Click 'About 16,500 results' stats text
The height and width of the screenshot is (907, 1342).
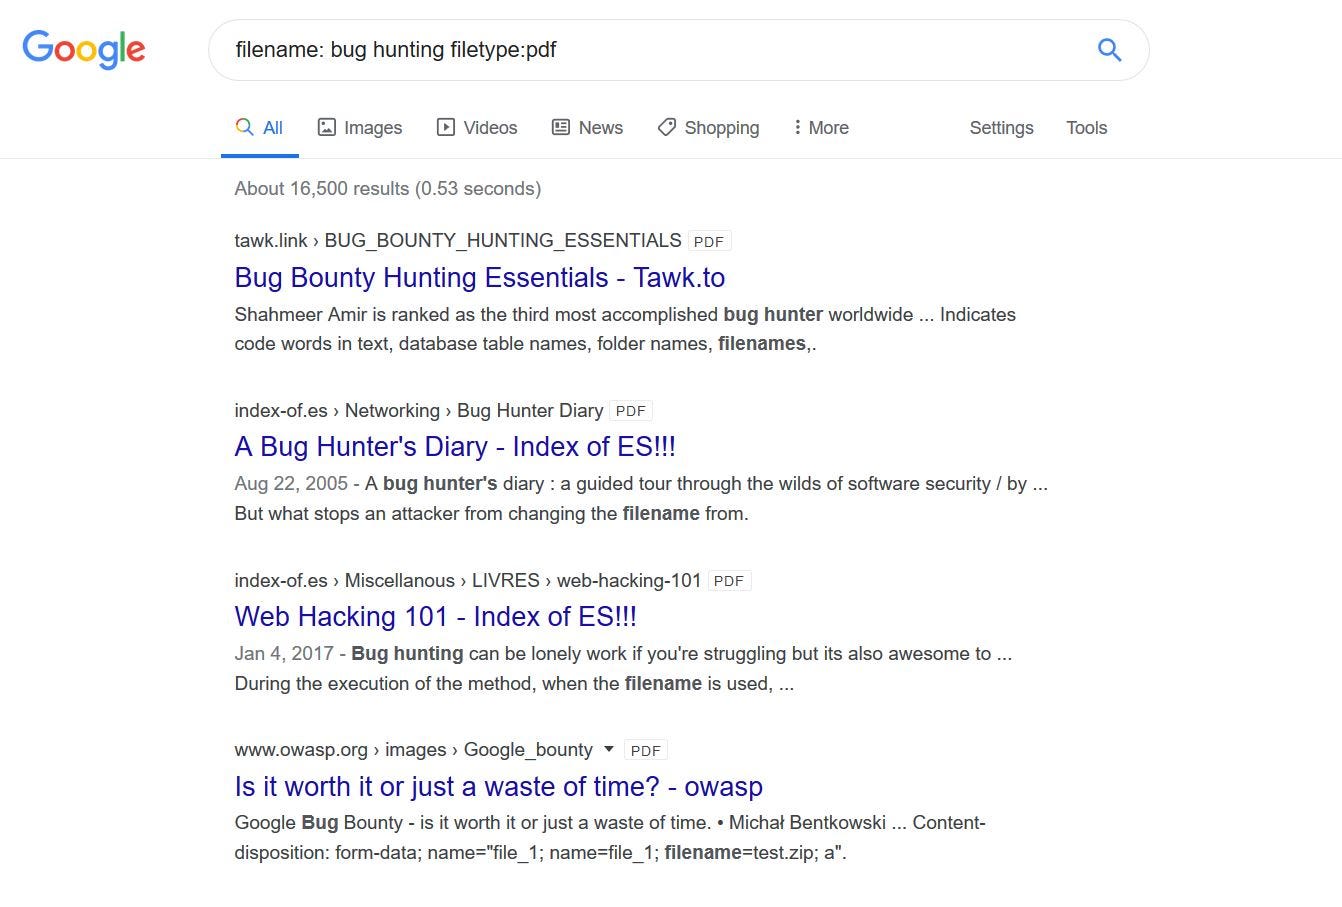point(388,188)
